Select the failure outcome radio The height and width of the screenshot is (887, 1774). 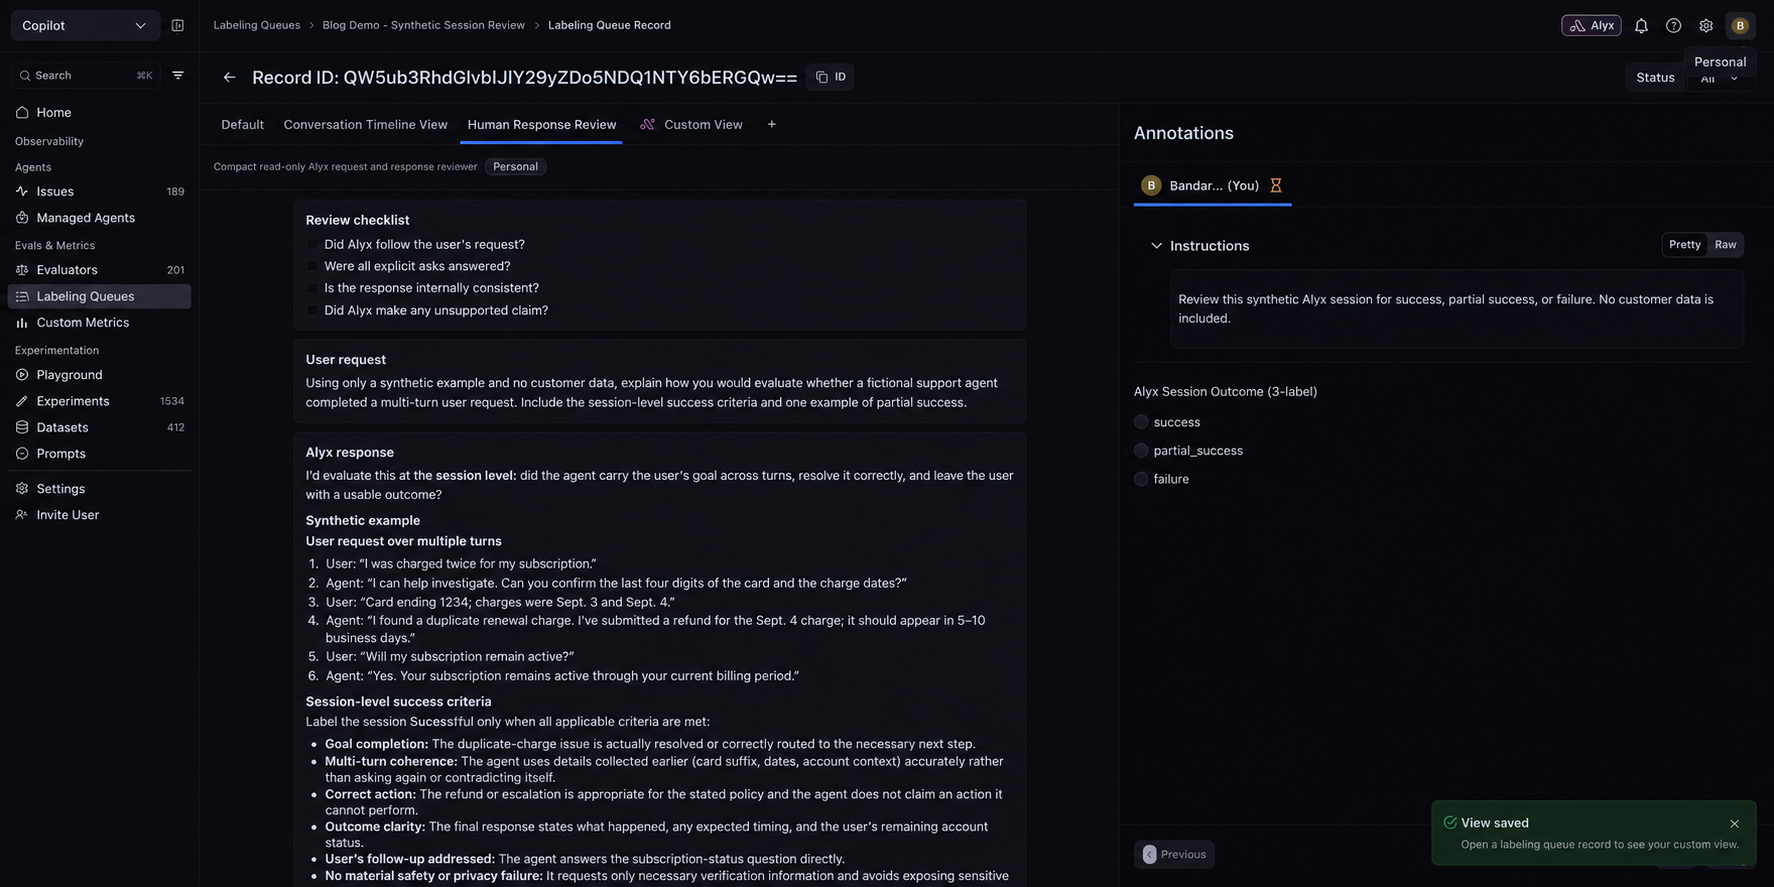pos(1141,479)
